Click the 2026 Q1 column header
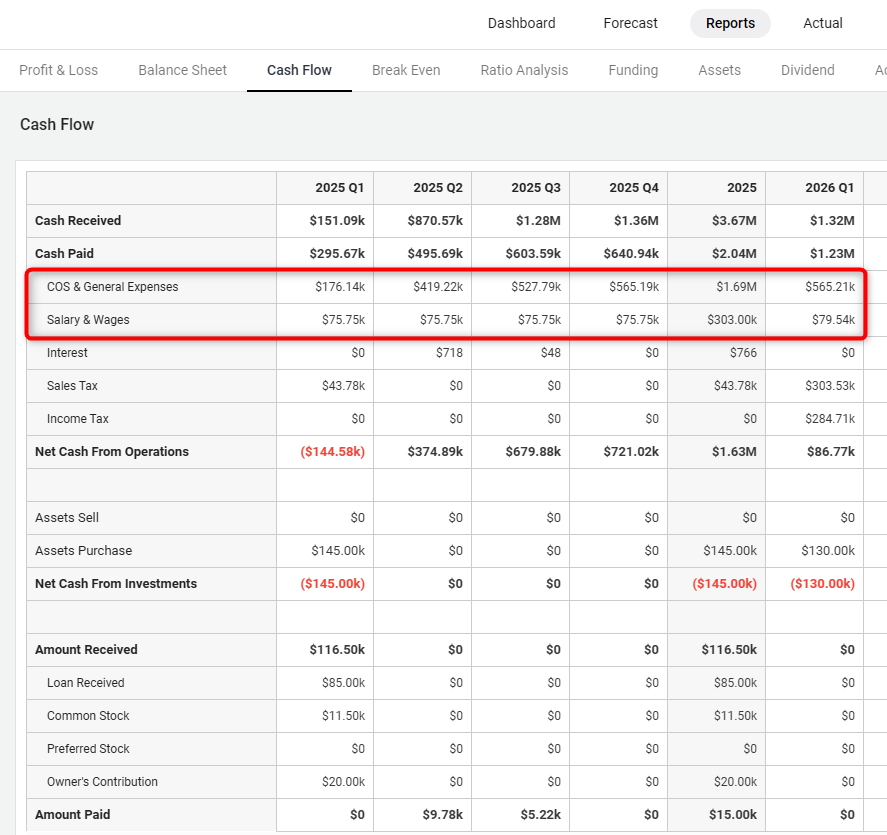The image size is (887, 835). click(x=829, y=188)
